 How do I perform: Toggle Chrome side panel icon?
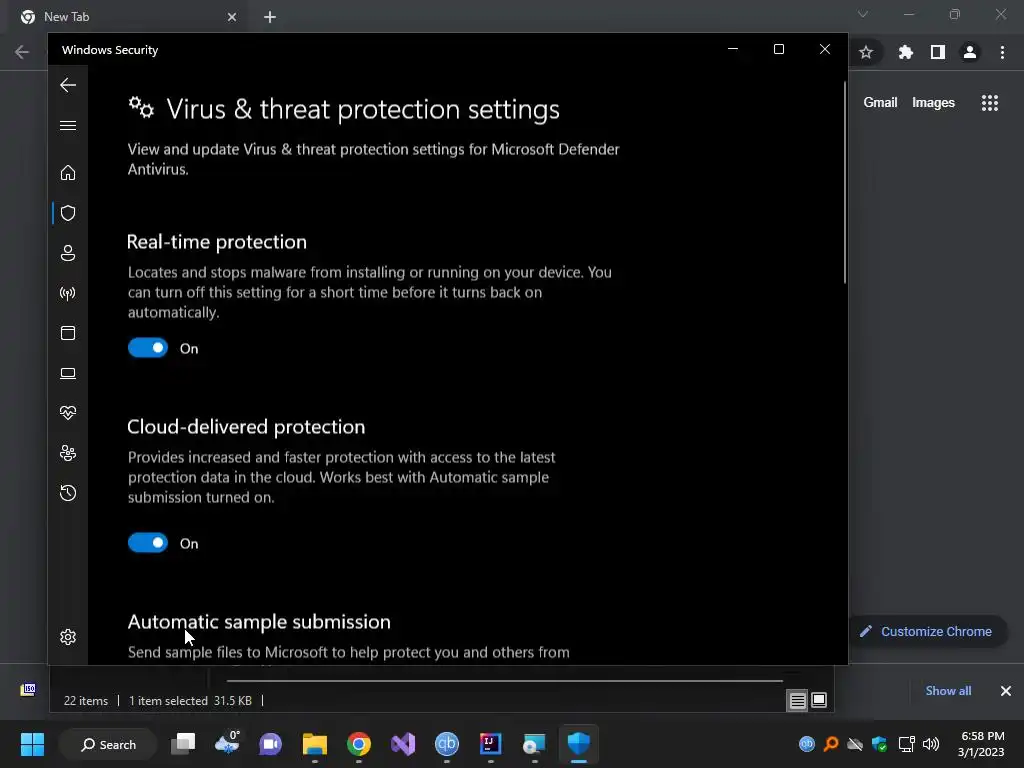click(938, 52)
